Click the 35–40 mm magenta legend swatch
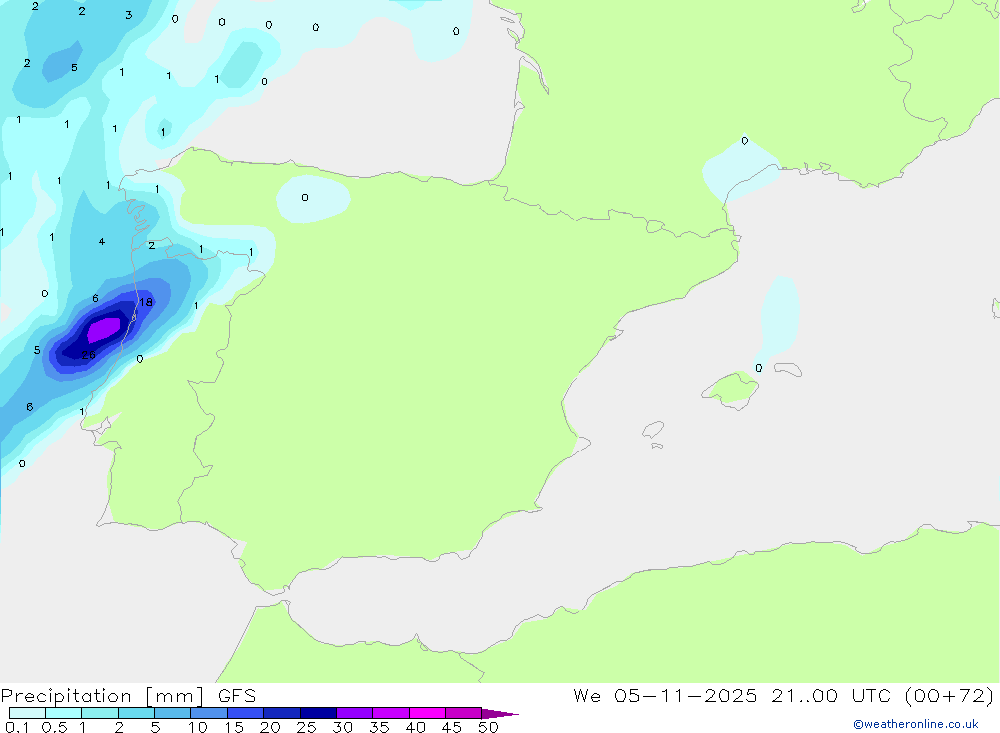 click(x=391, y=713)
